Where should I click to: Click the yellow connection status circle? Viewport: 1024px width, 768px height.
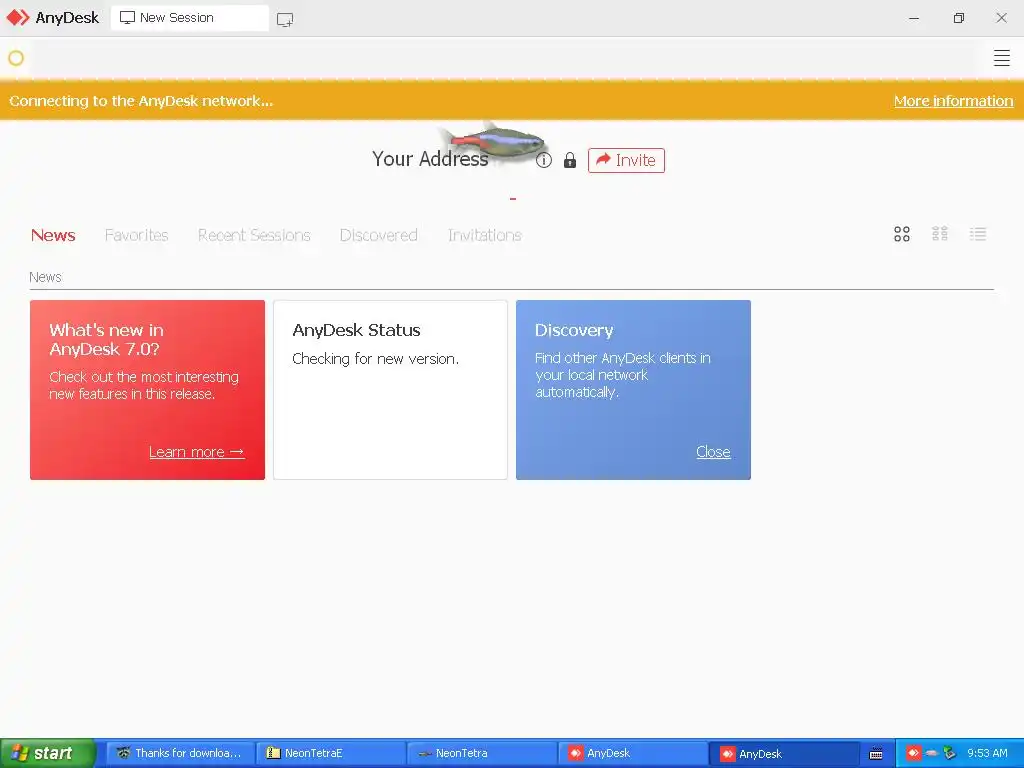16,58
